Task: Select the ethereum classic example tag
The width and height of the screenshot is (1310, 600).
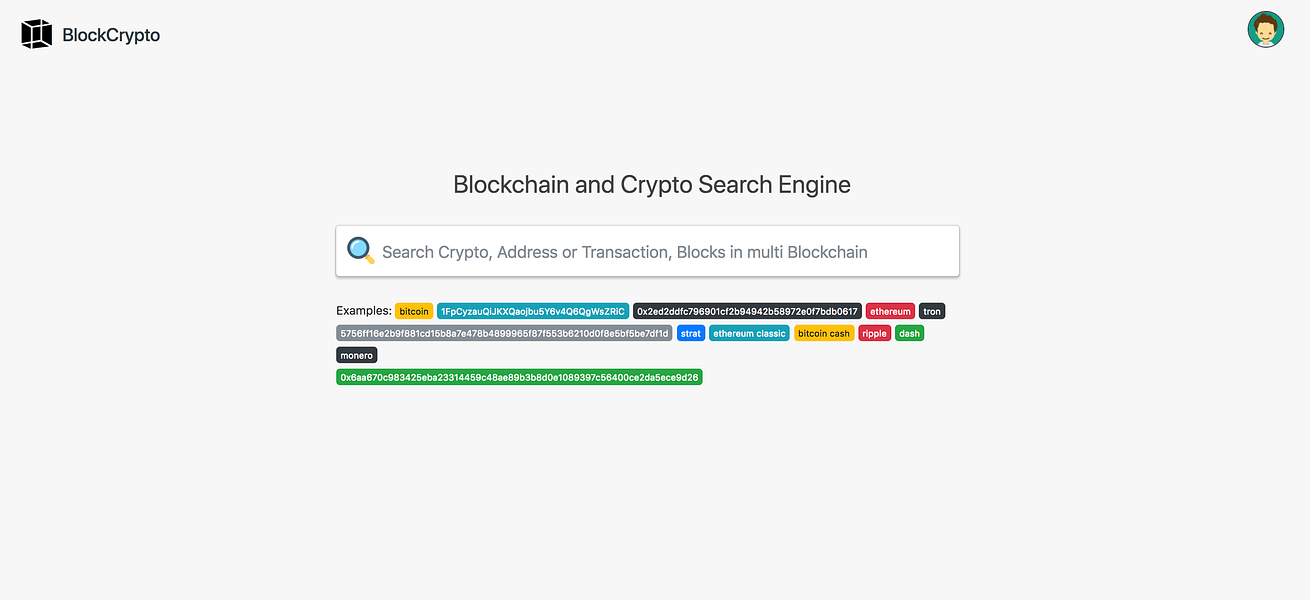Action: click(748, 333)
